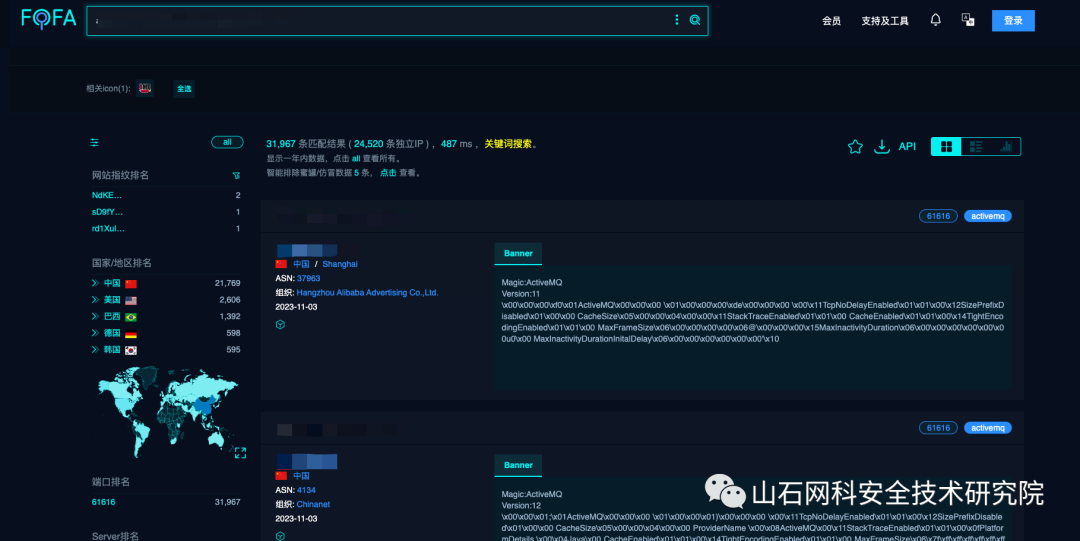Click the China flag in country ranking
The width and height of the screenshot is (1080, 541).
point(131,284)
